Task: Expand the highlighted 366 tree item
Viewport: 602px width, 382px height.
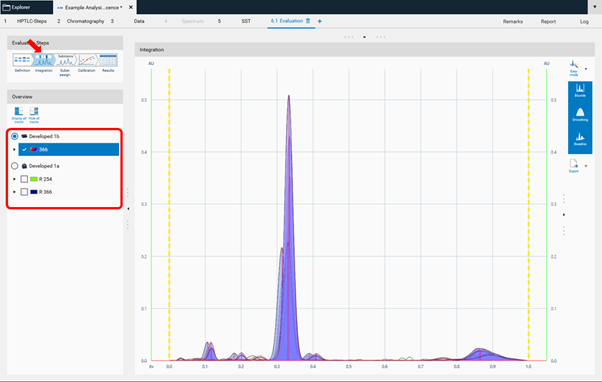Action: click(15, 150)
